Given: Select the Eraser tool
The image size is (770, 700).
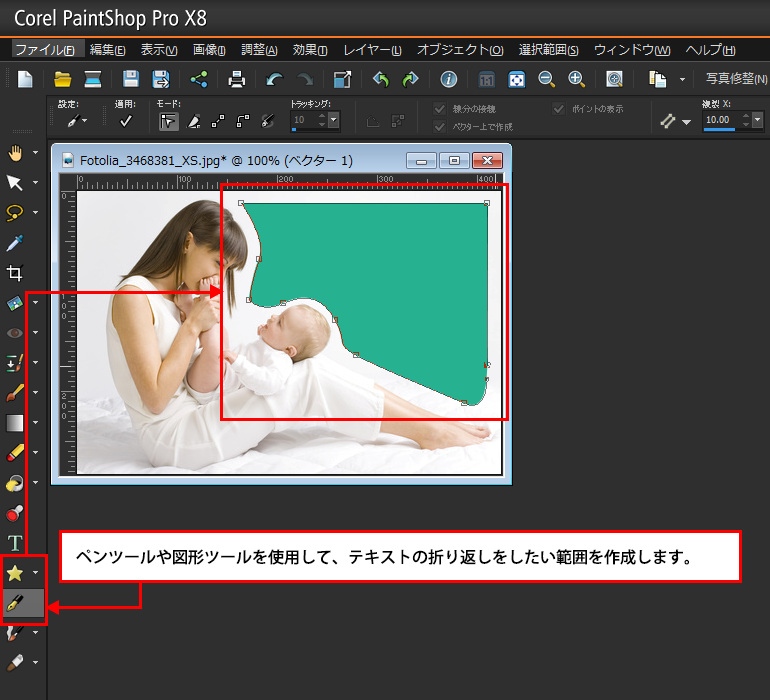Looking at the screenshot, I should (15, 452).
